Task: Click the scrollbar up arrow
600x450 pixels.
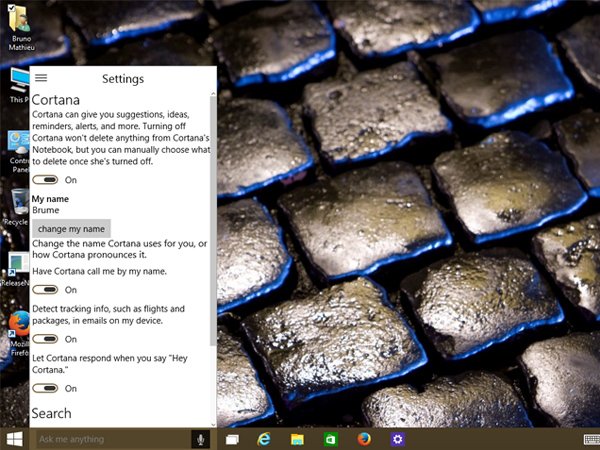Action: tap(214, 93)
